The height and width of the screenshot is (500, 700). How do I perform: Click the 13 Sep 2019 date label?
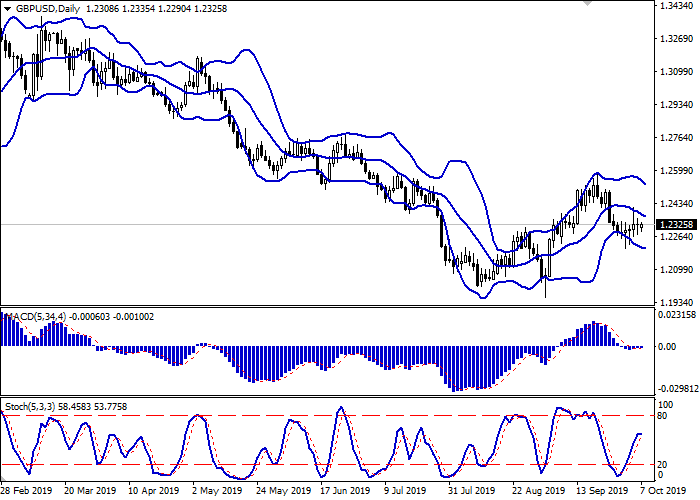coord(599,491)
